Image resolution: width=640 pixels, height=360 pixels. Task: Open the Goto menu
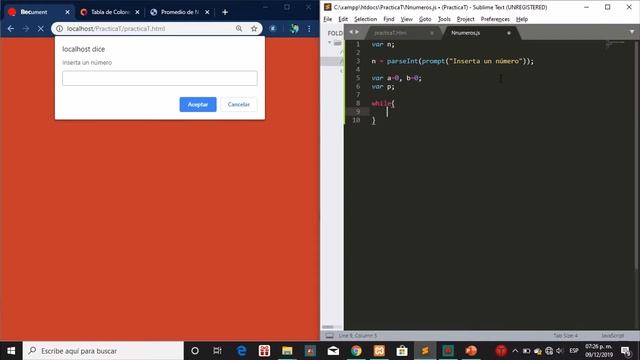425,19
